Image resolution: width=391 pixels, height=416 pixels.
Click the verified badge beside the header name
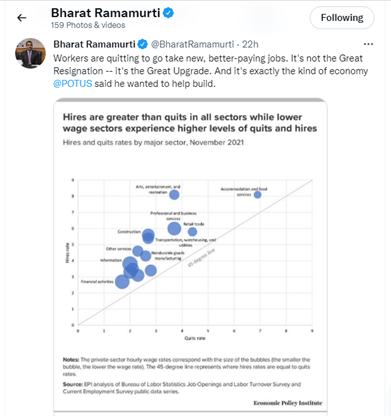click(168, 13)
